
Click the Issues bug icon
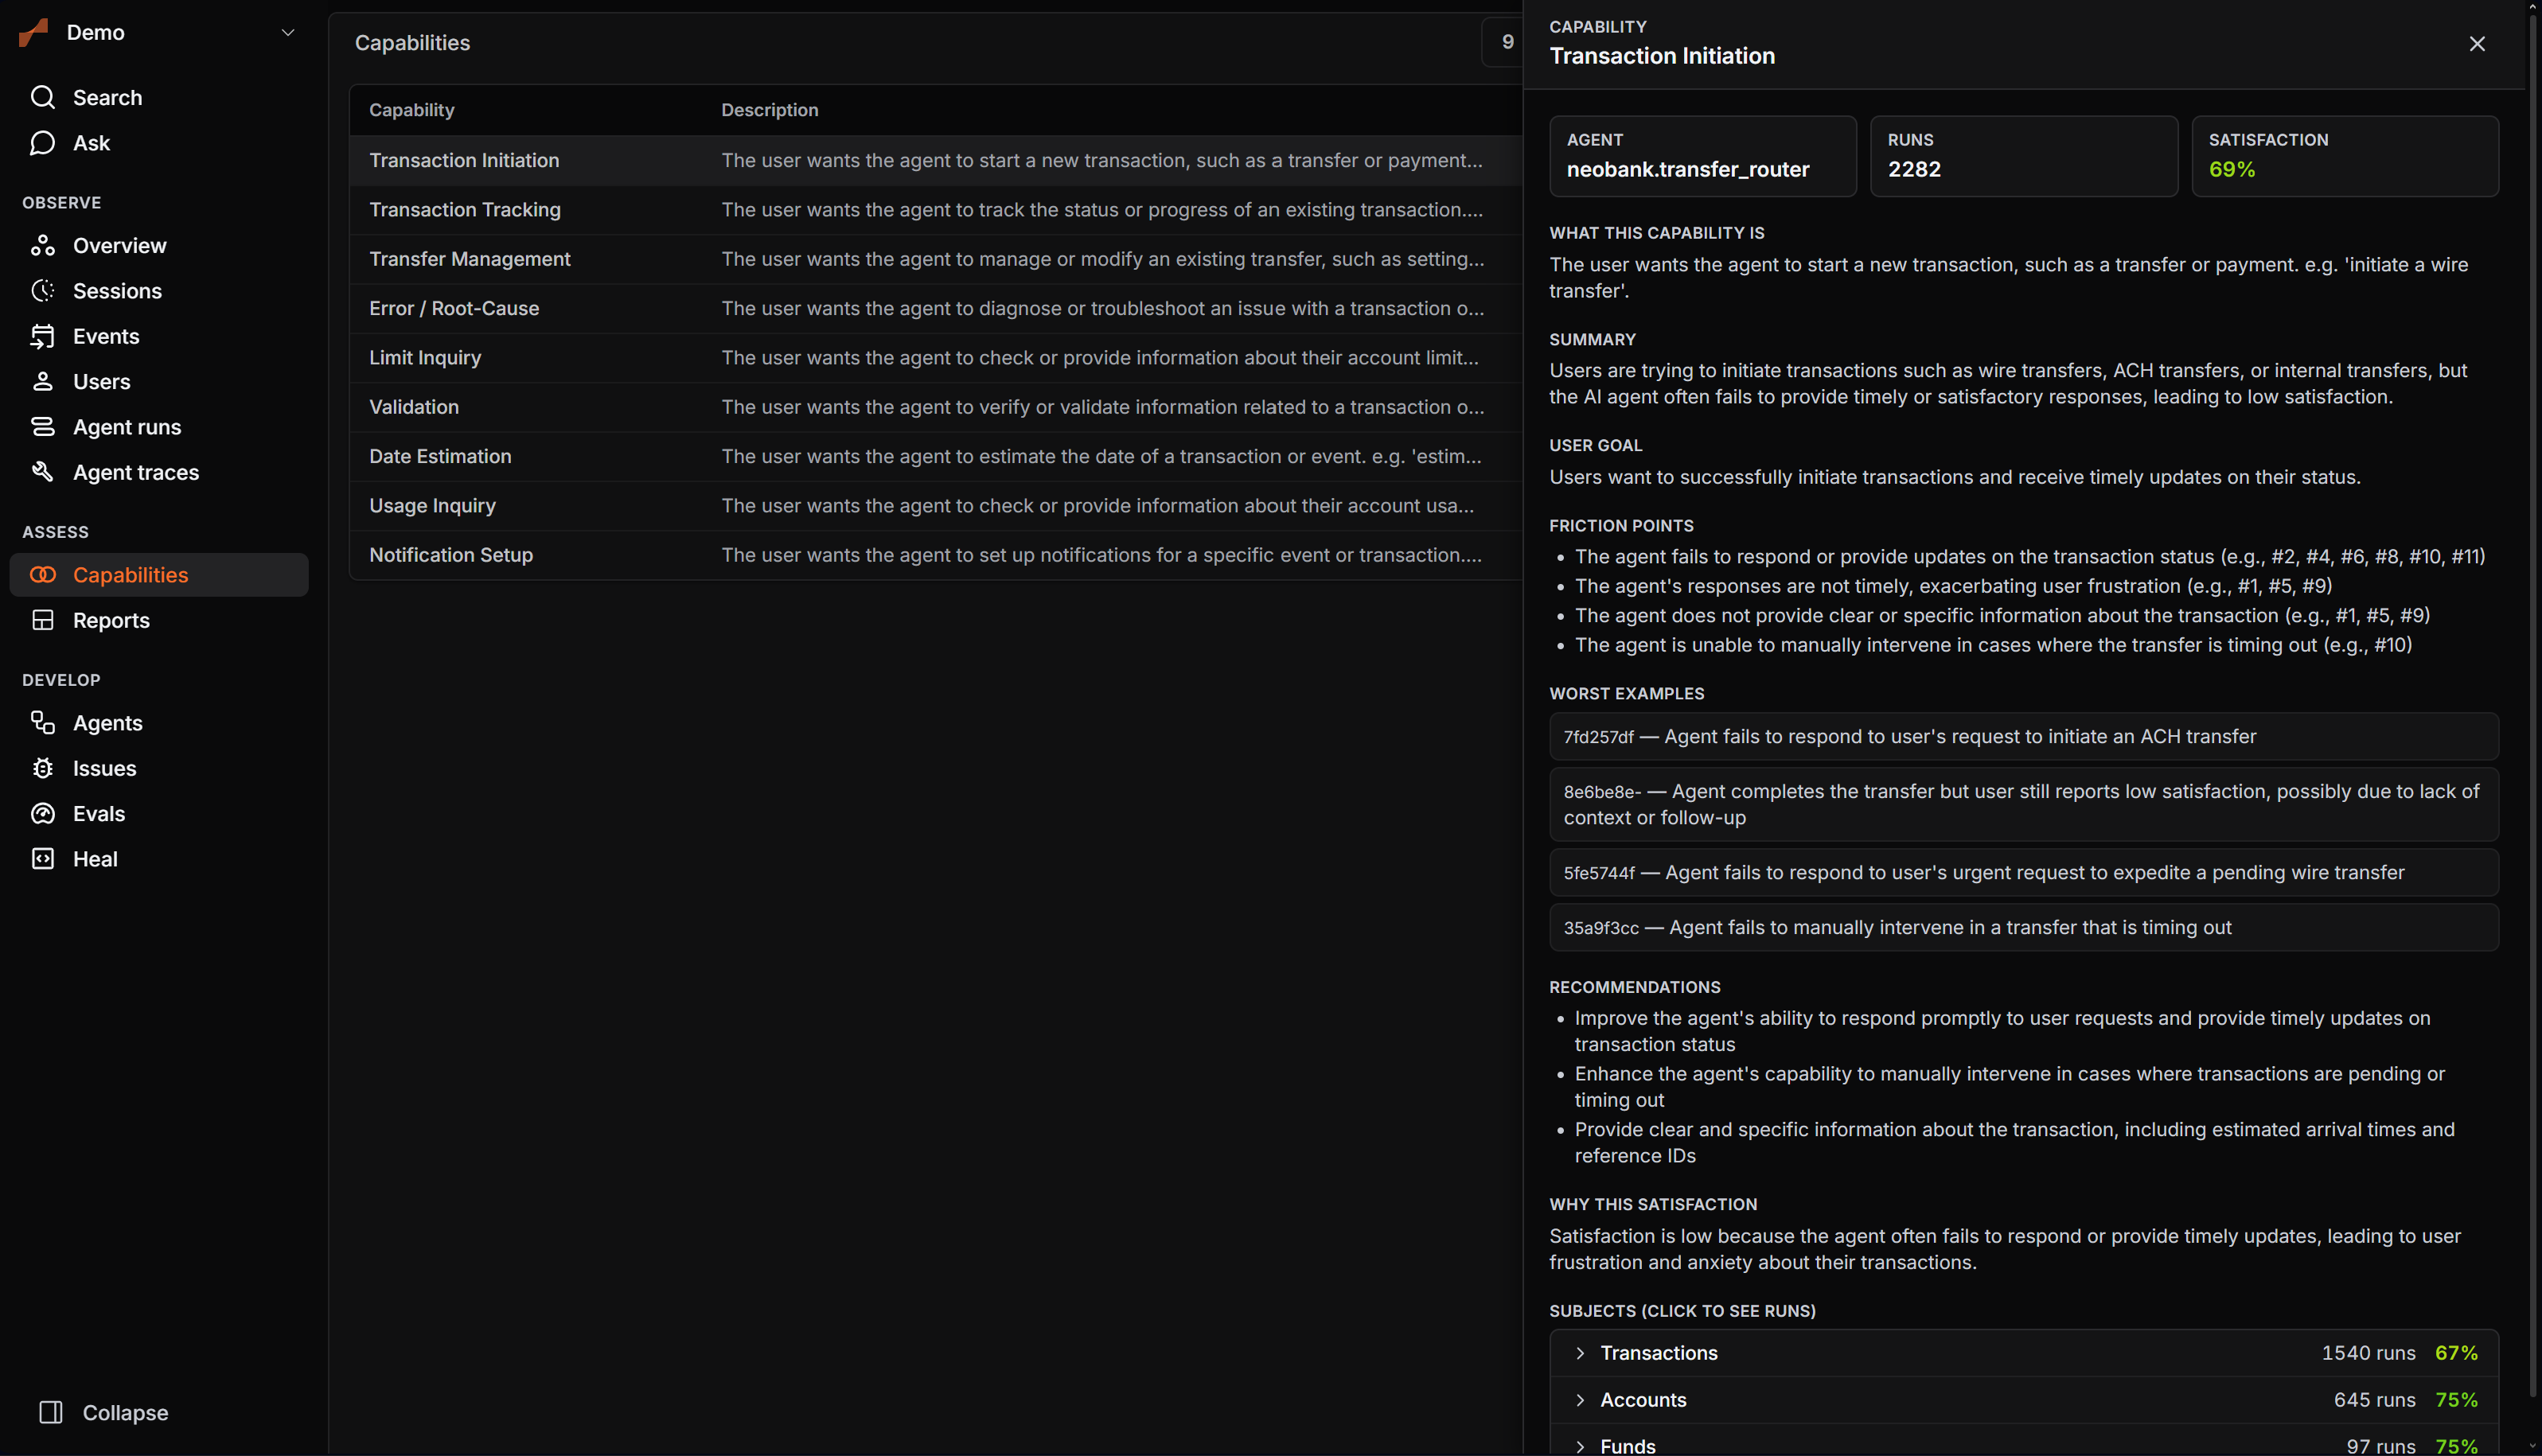point(42,768)
